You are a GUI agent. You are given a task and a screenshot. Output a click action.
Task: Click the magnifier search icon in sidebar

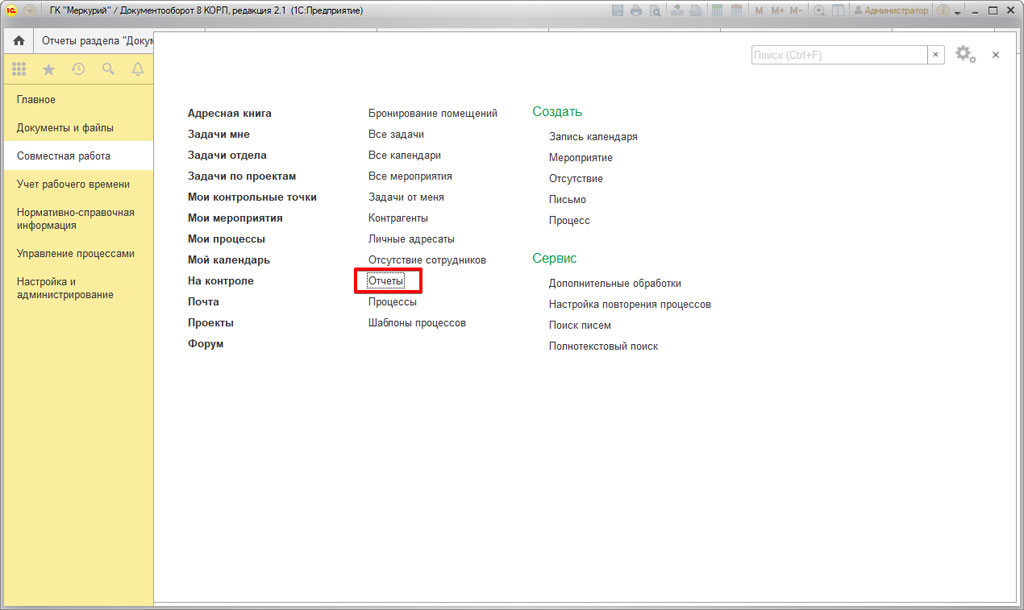pos(108,69)
